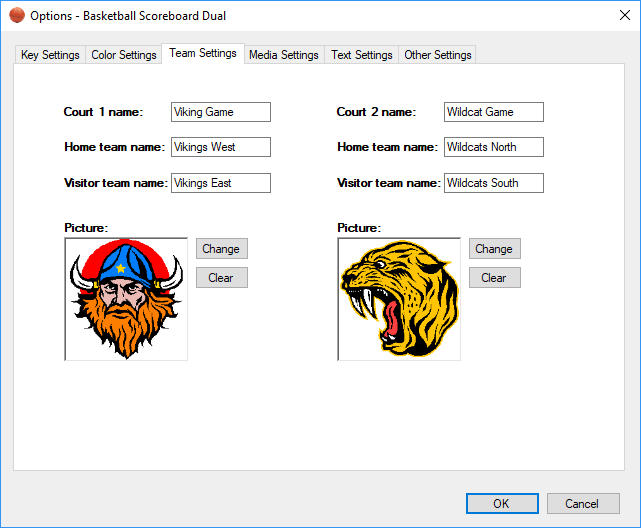The image size is (641, 528).
Task: Go to the Media Settings tab
Action: tap(284, 55)
